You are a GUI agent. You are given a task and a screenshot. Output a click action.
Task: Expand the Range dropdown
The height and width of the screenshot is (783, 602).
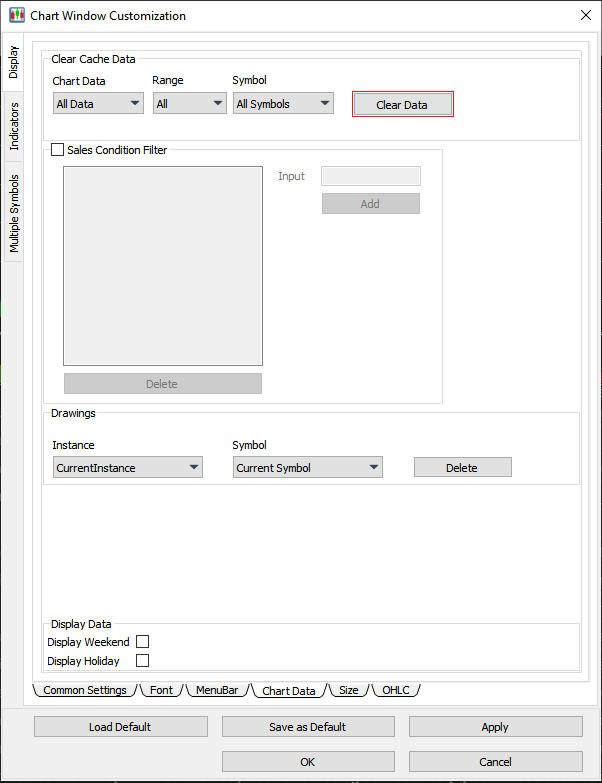(x=189, y=103)
